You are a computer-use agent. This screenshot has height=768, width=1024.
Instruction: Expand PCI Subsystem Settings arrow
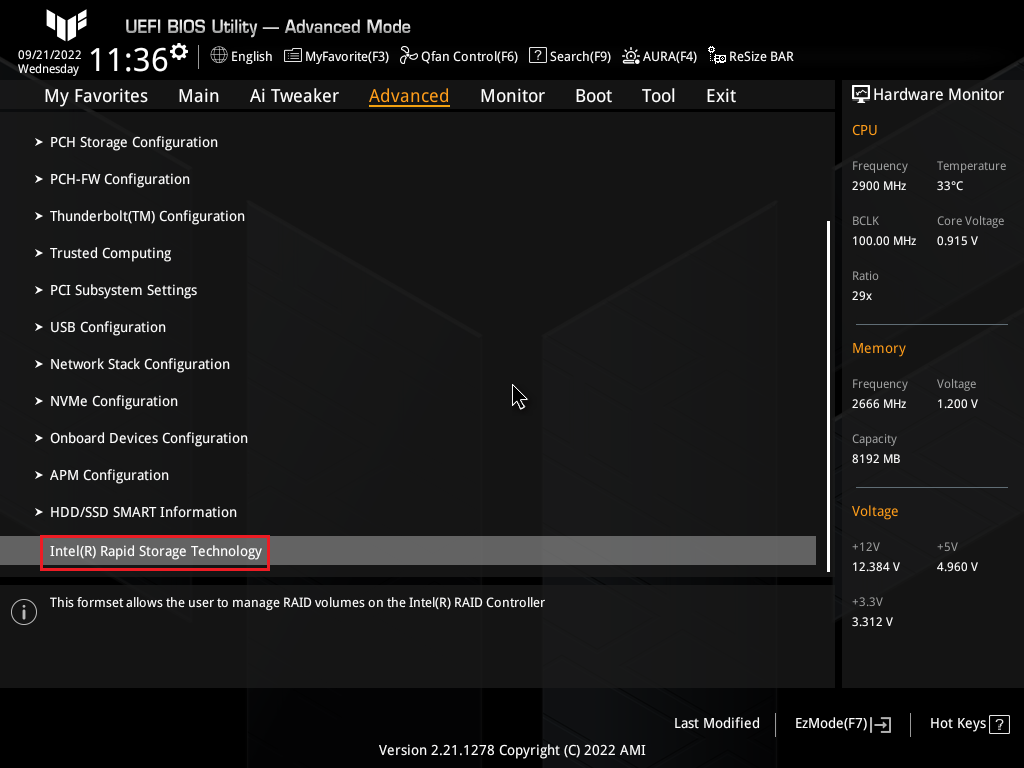(x=39, y=290)
